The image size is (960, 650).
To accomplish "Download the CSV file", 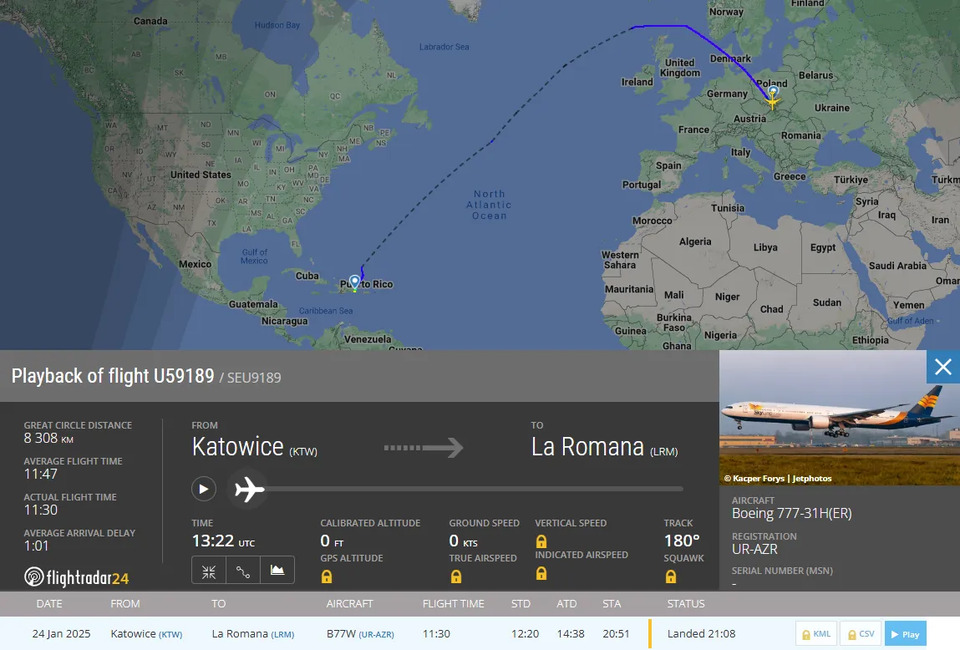I will [x=860, y=634].
